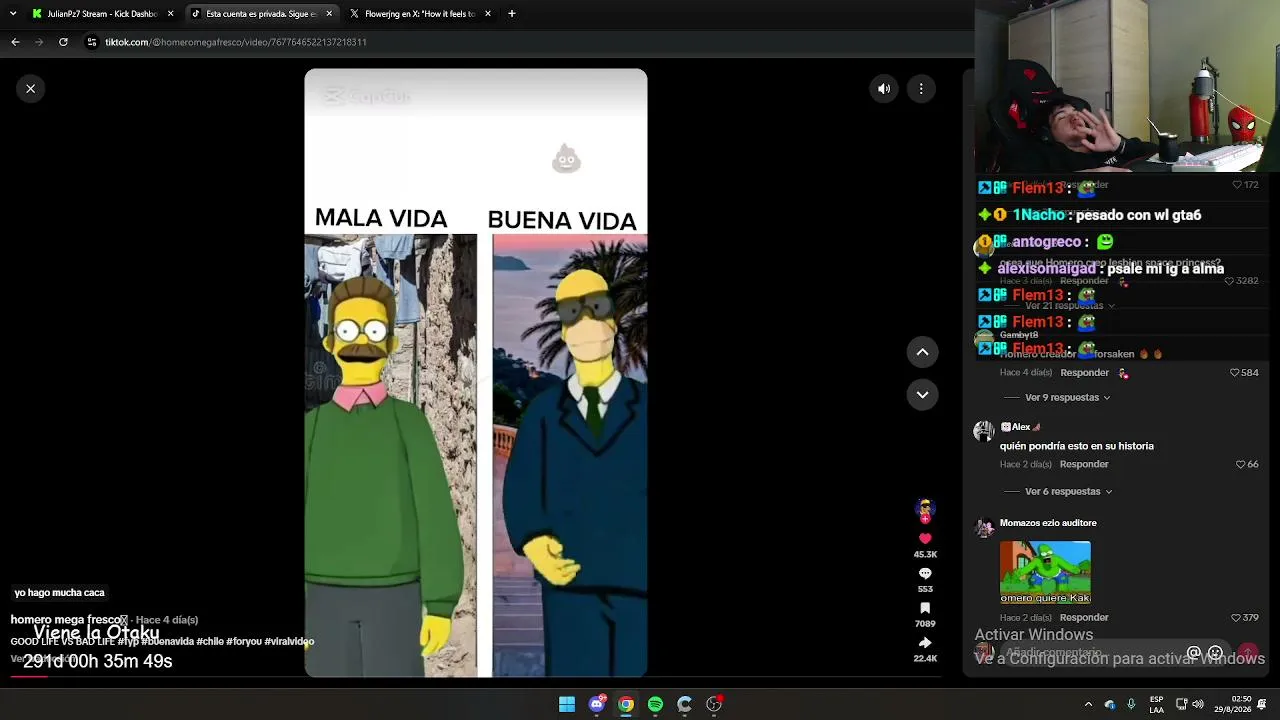Viewport: 1280px width, 720px height.
Task: Open the comments icon showing 553
Action: [925, 574]
